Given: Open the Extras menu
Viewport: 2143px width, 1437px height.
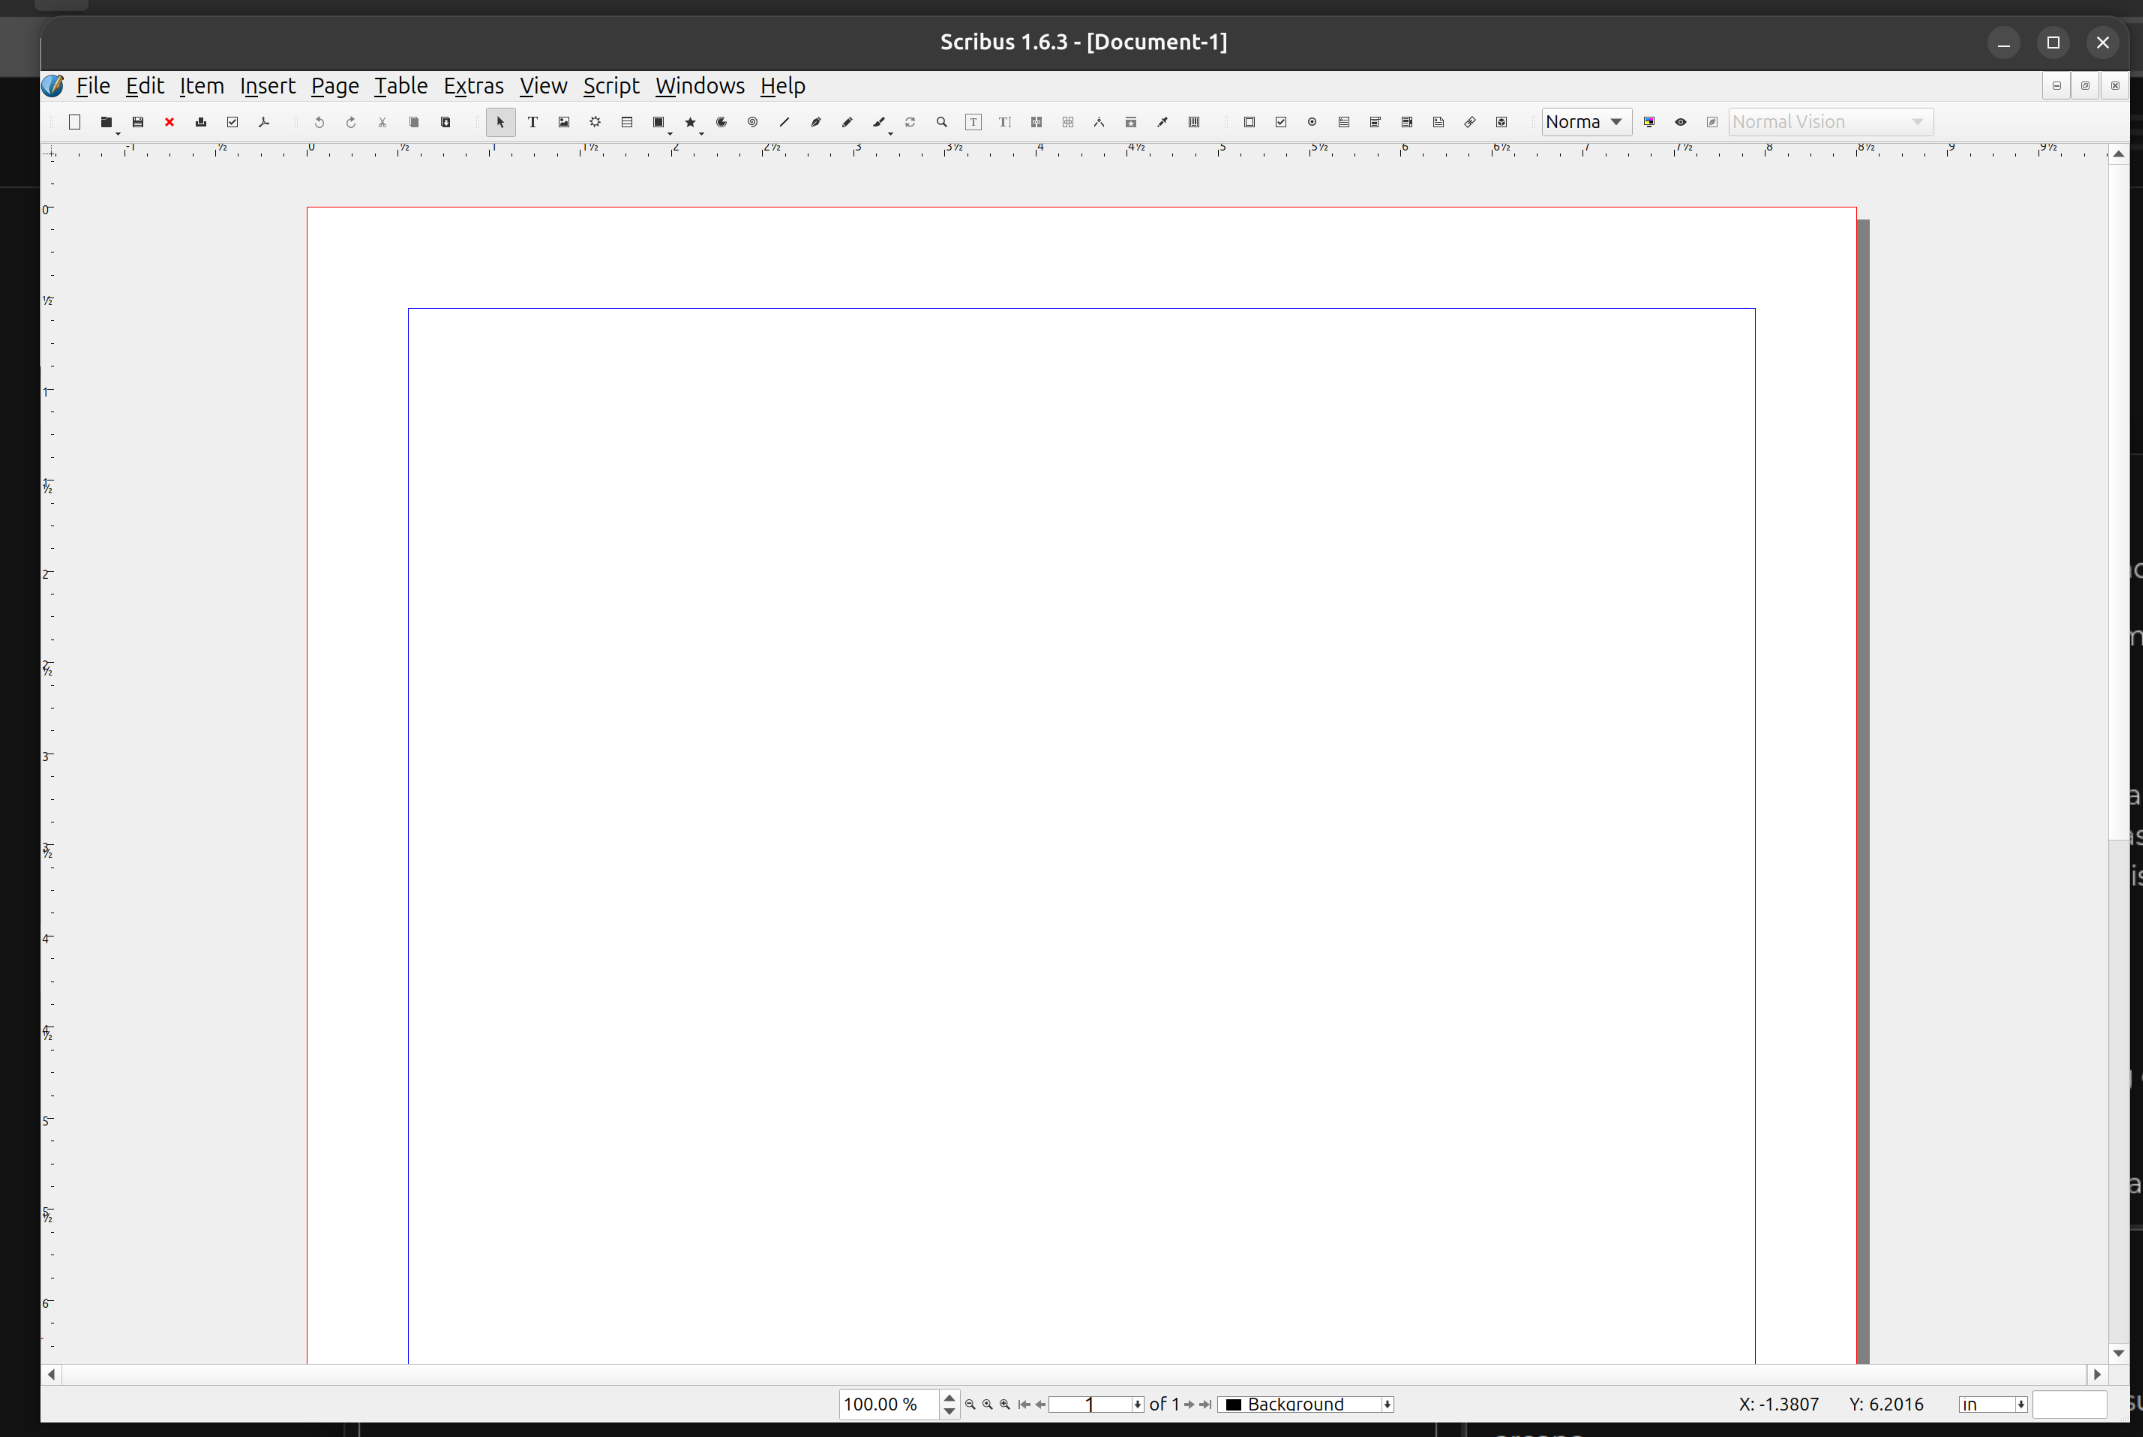Looking at the screenshot, I should click(x=473, y=86).
